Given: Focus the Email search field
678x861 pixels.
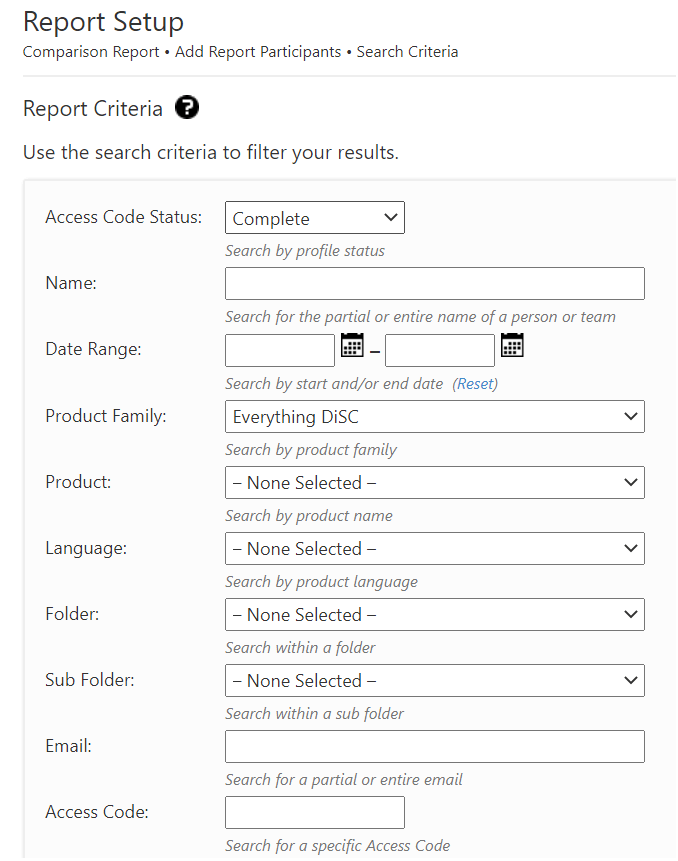Looking at the screenshot, I should [x=434, y=746].
